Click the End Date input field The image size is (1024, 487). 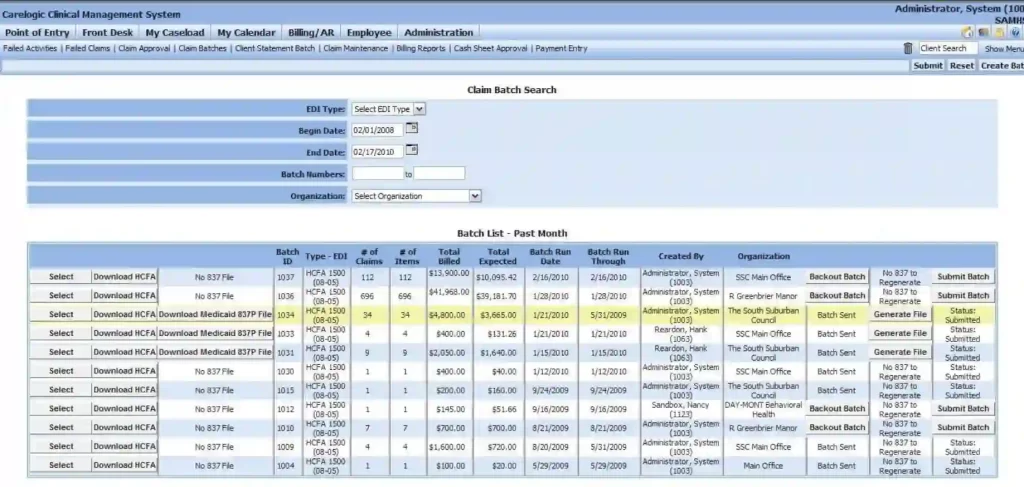377,152
